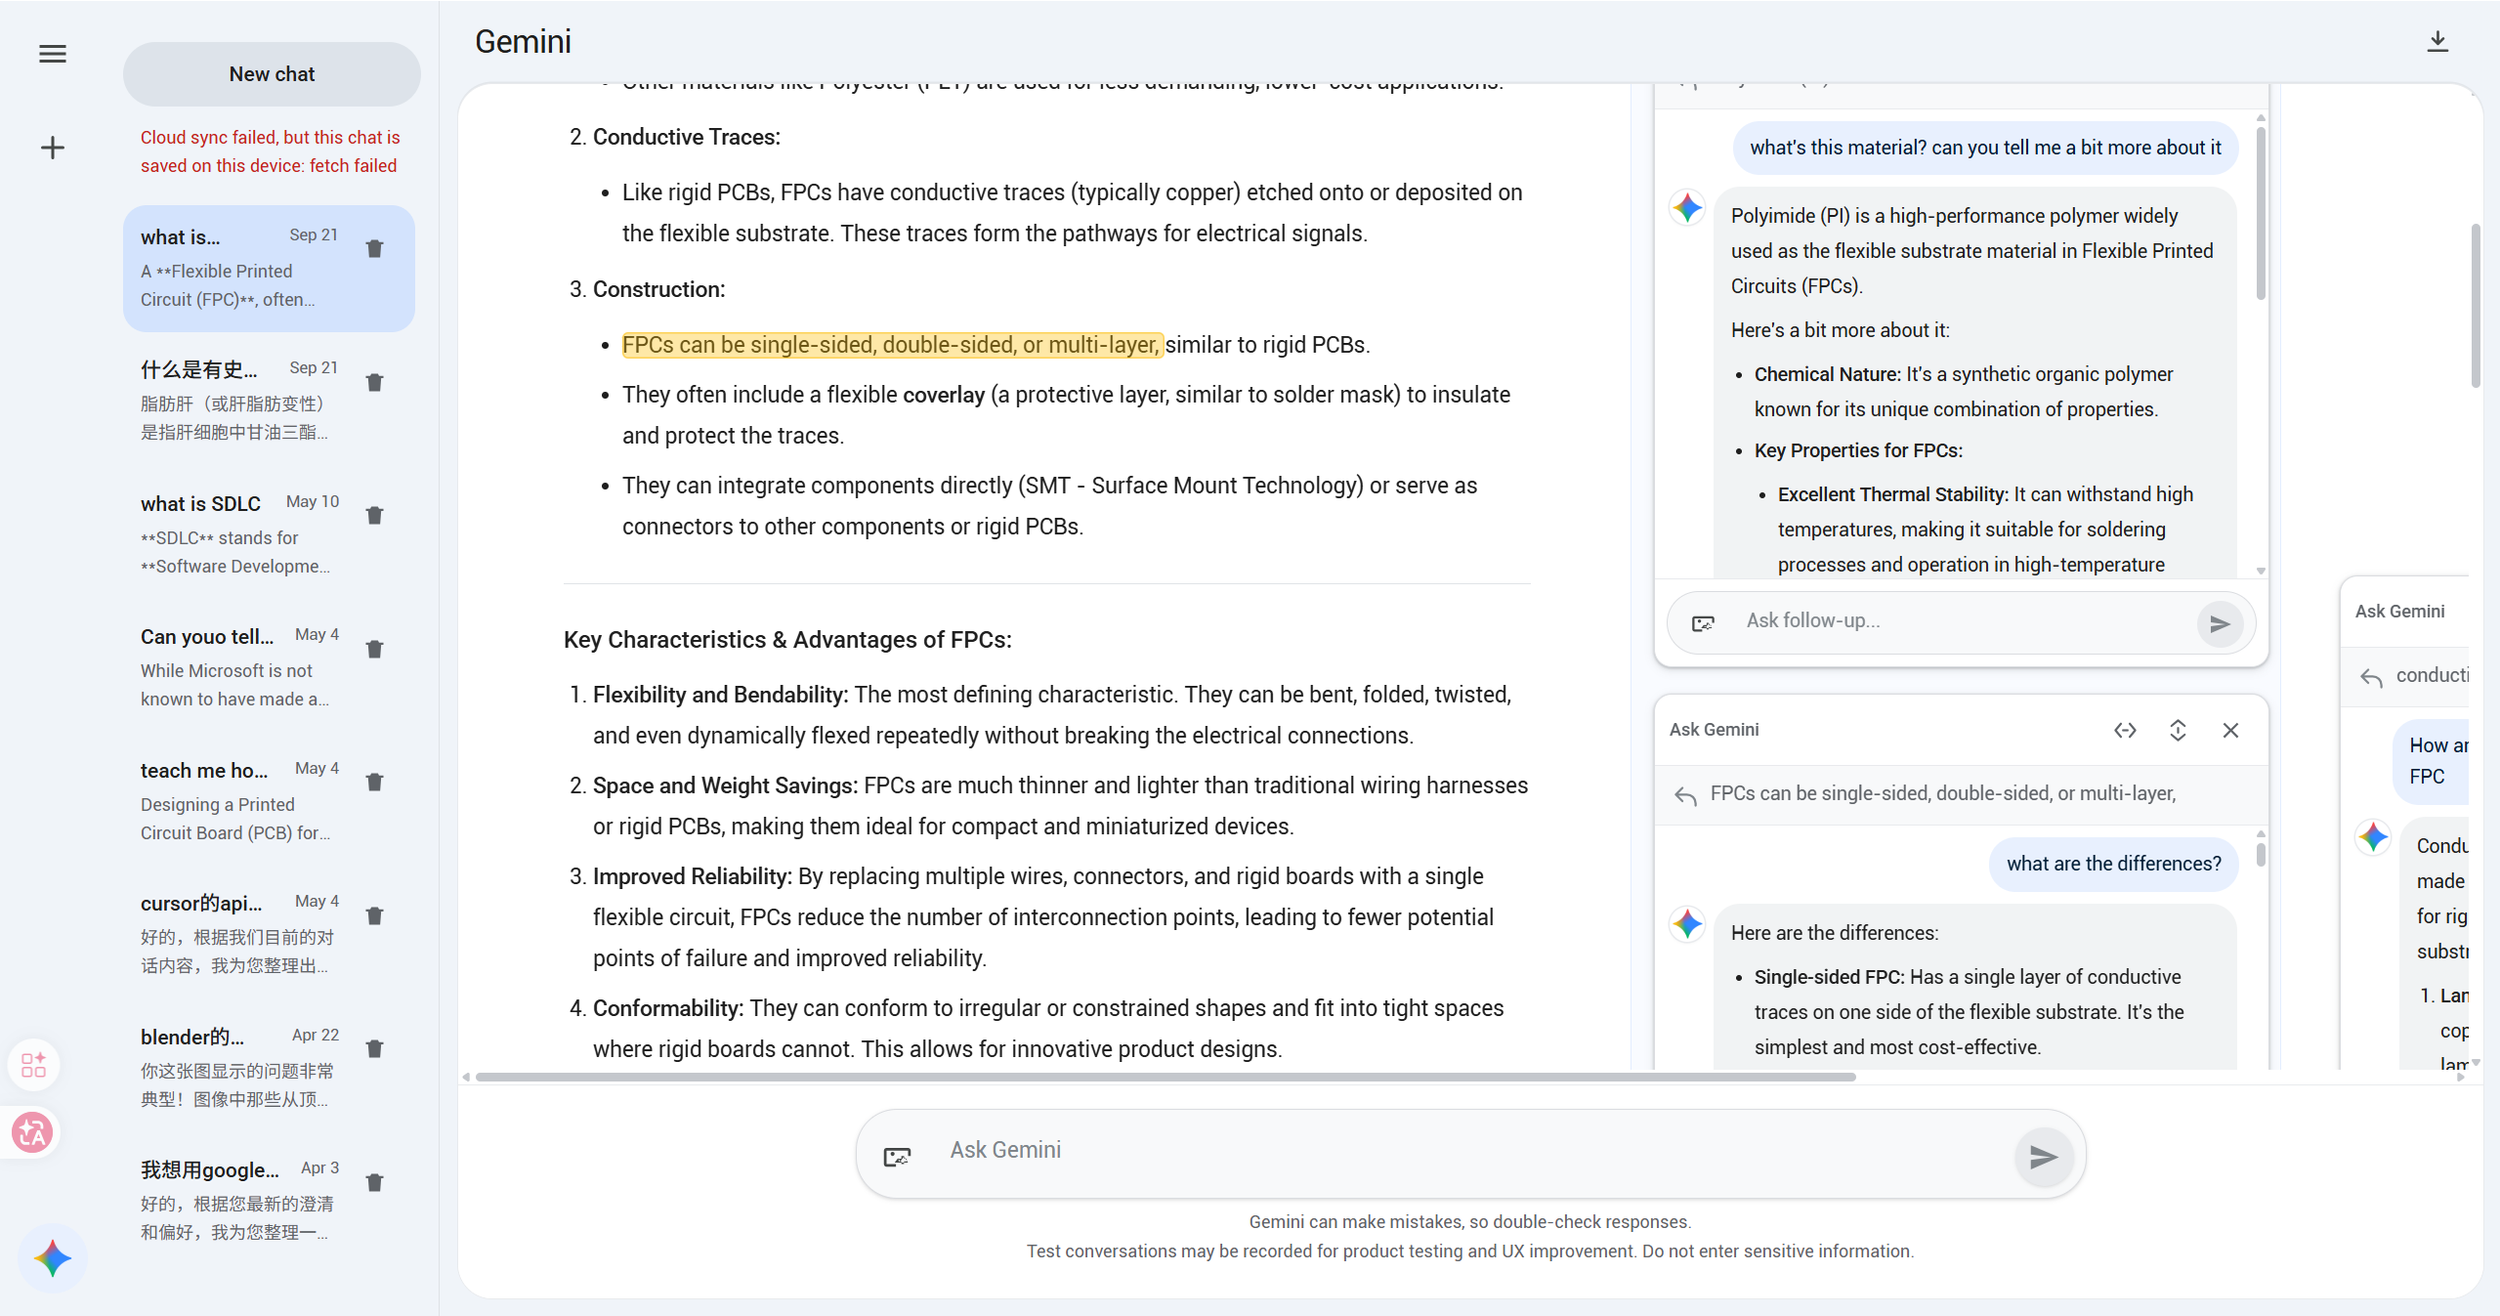Delete the 'what is...' chat from Sep 21
Image resolution: width=2500 pixels, height=1316 pixels.
(375, 248)
